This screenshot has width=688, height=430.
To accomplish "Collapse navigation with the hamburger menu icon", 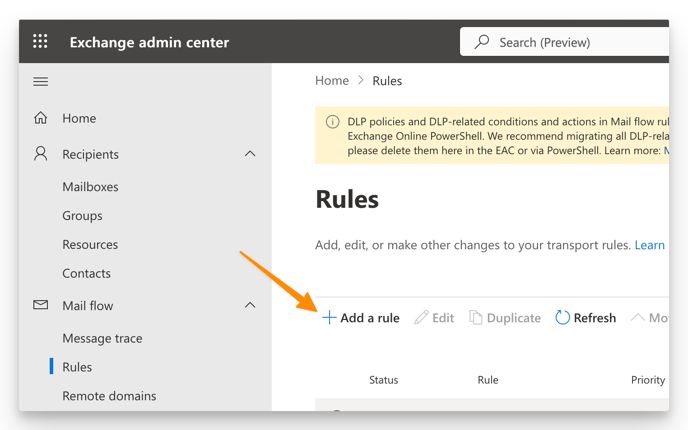I will tap(40, 82).
